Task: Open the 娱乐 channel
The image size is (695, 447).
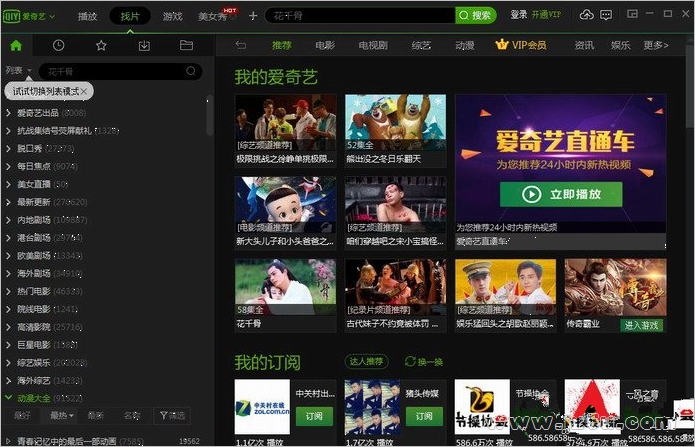Action: (x=621, y=45)
